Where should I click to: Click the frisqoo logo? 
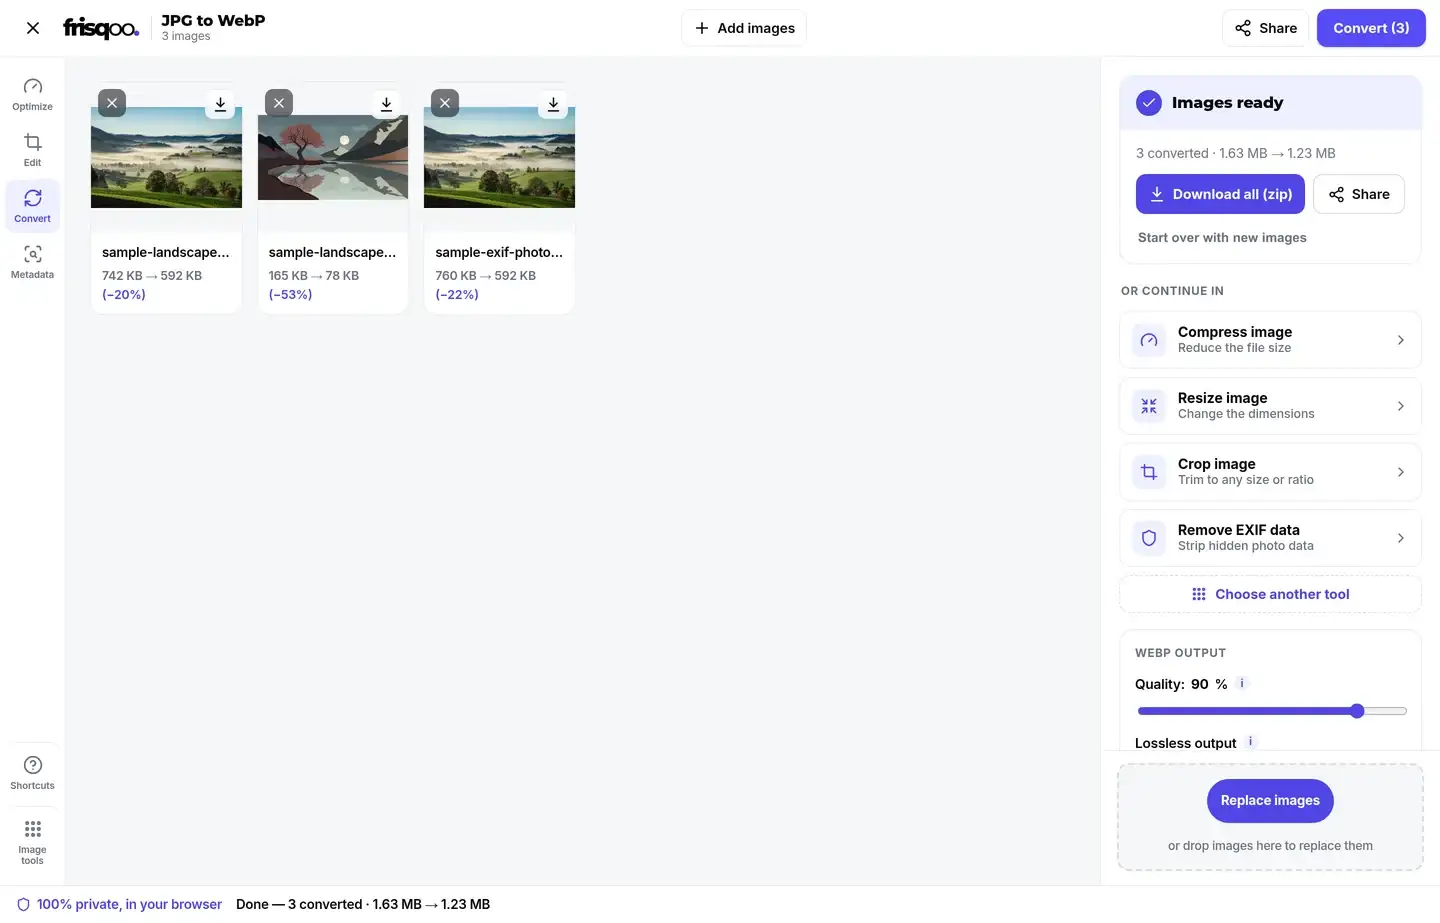coord(101,28)
